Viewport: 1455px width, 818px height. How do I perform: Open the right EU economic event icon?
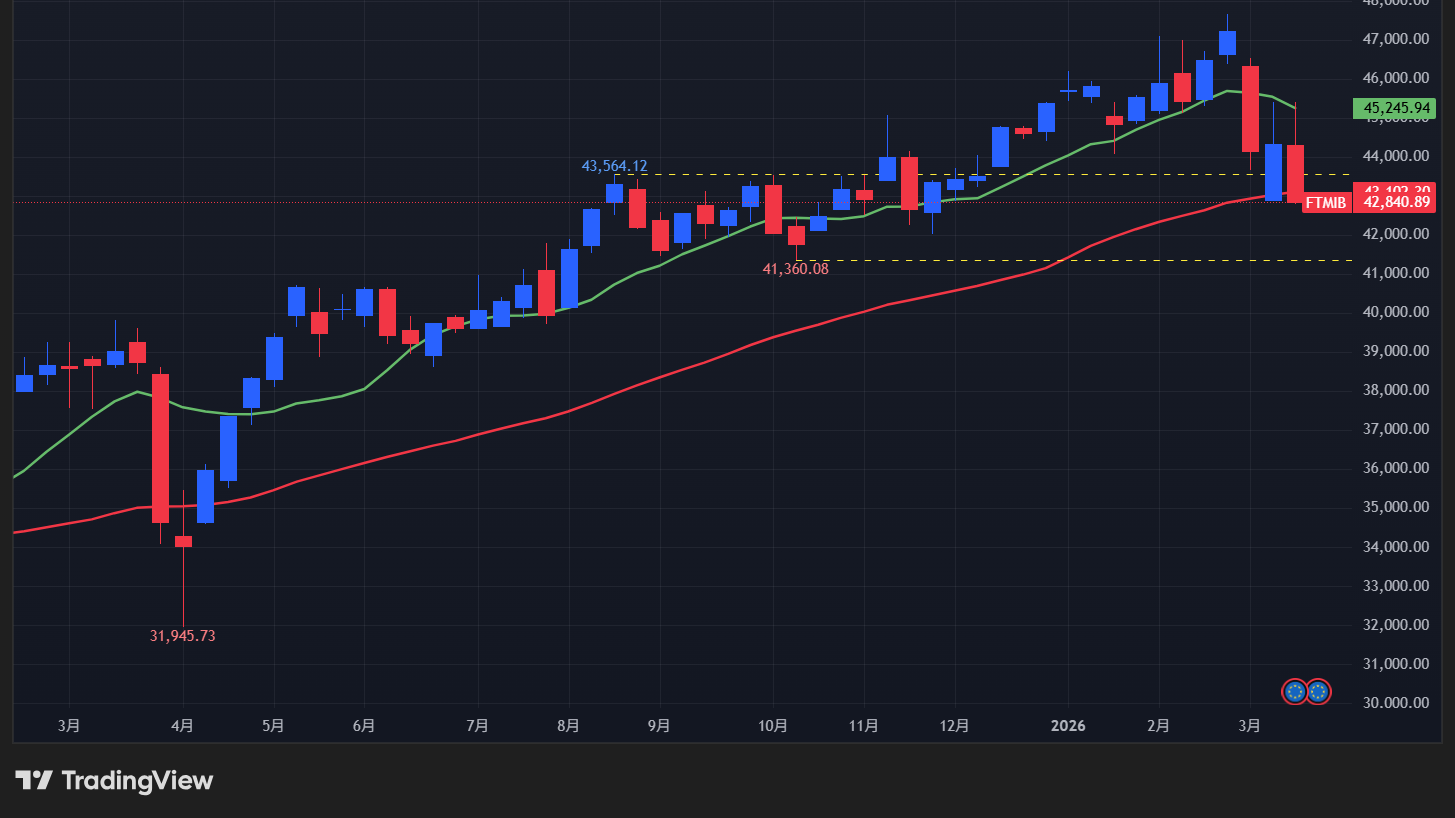[1318, 691]
